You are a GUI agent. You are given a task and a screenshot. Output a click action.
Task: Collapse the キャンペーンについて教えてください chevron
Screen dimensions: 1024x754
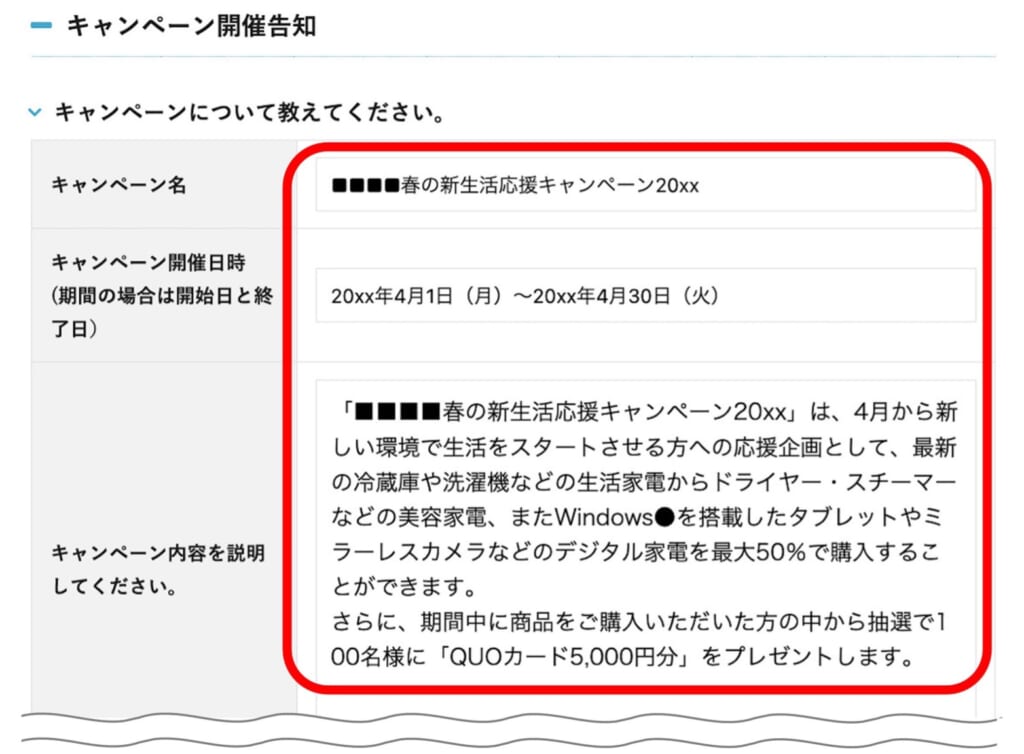click(x=36, y=113)
